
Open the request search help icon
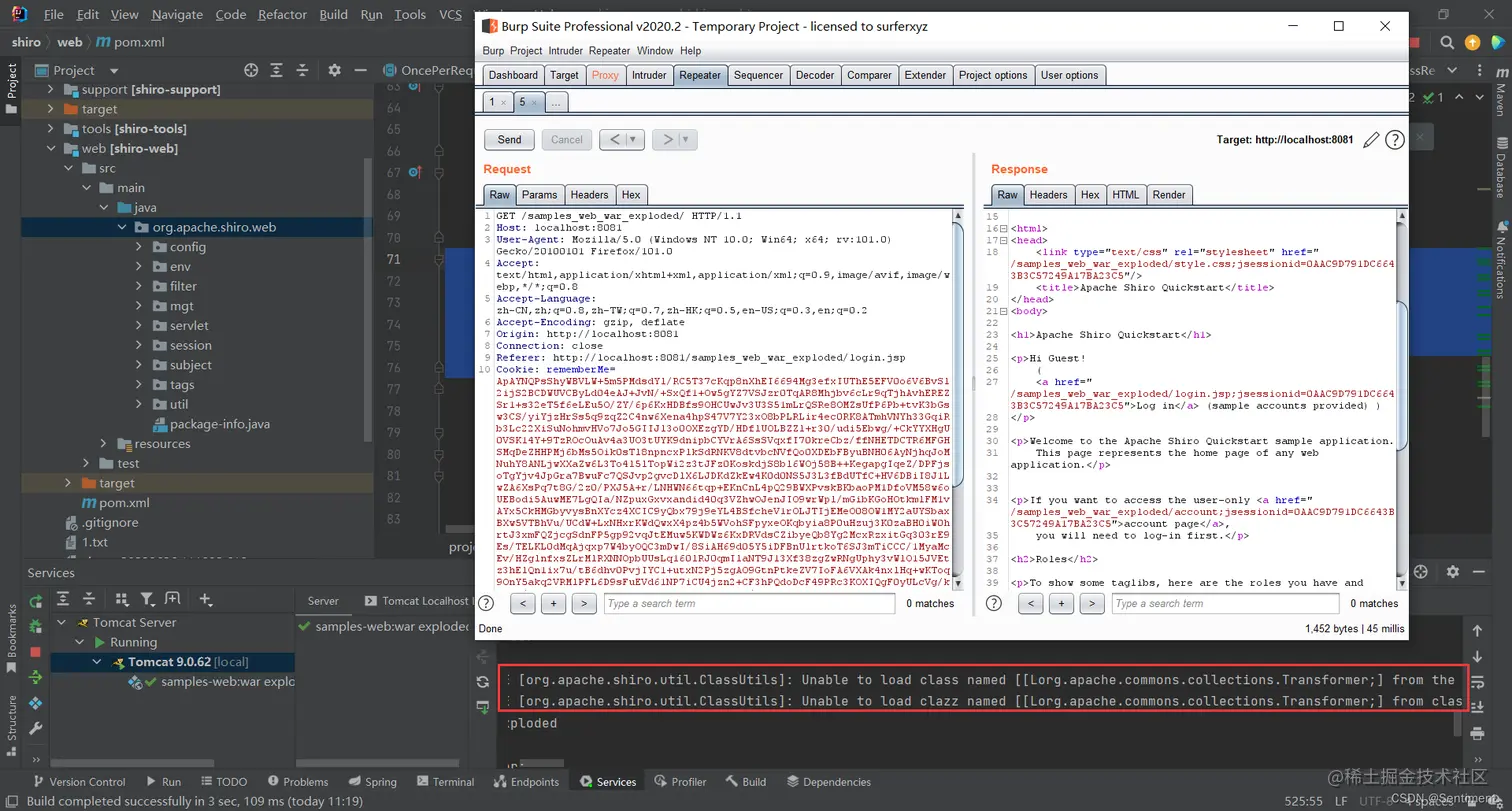click(486, 603)
